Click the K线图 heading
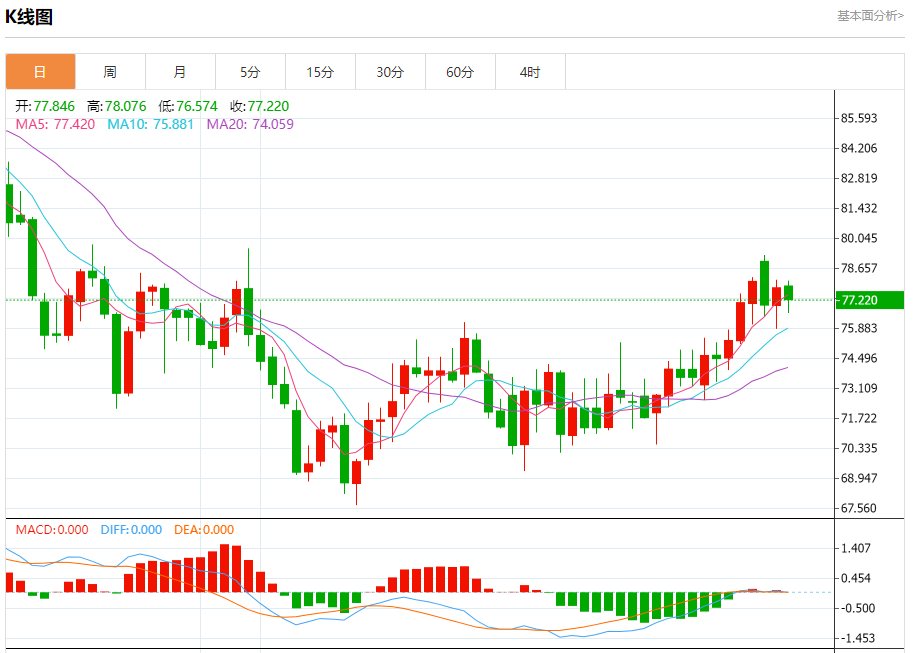This screenshot has height=653, width=914. click(29, 17)
